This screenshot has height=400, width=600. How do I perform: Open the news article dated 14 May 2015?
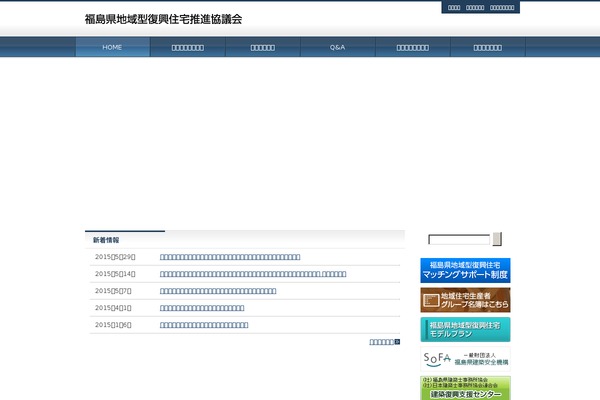tap(253, 274)
